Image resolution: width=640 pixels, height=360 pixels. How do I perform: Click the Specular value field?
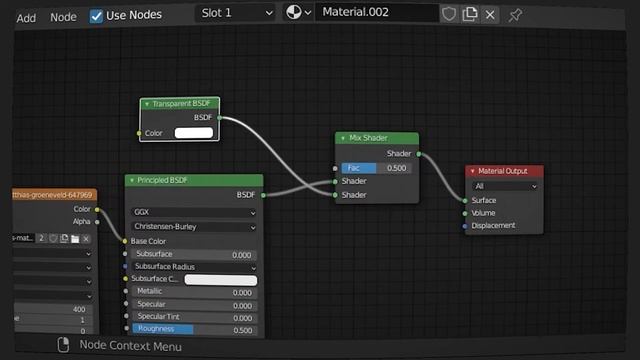click(194, 305)
